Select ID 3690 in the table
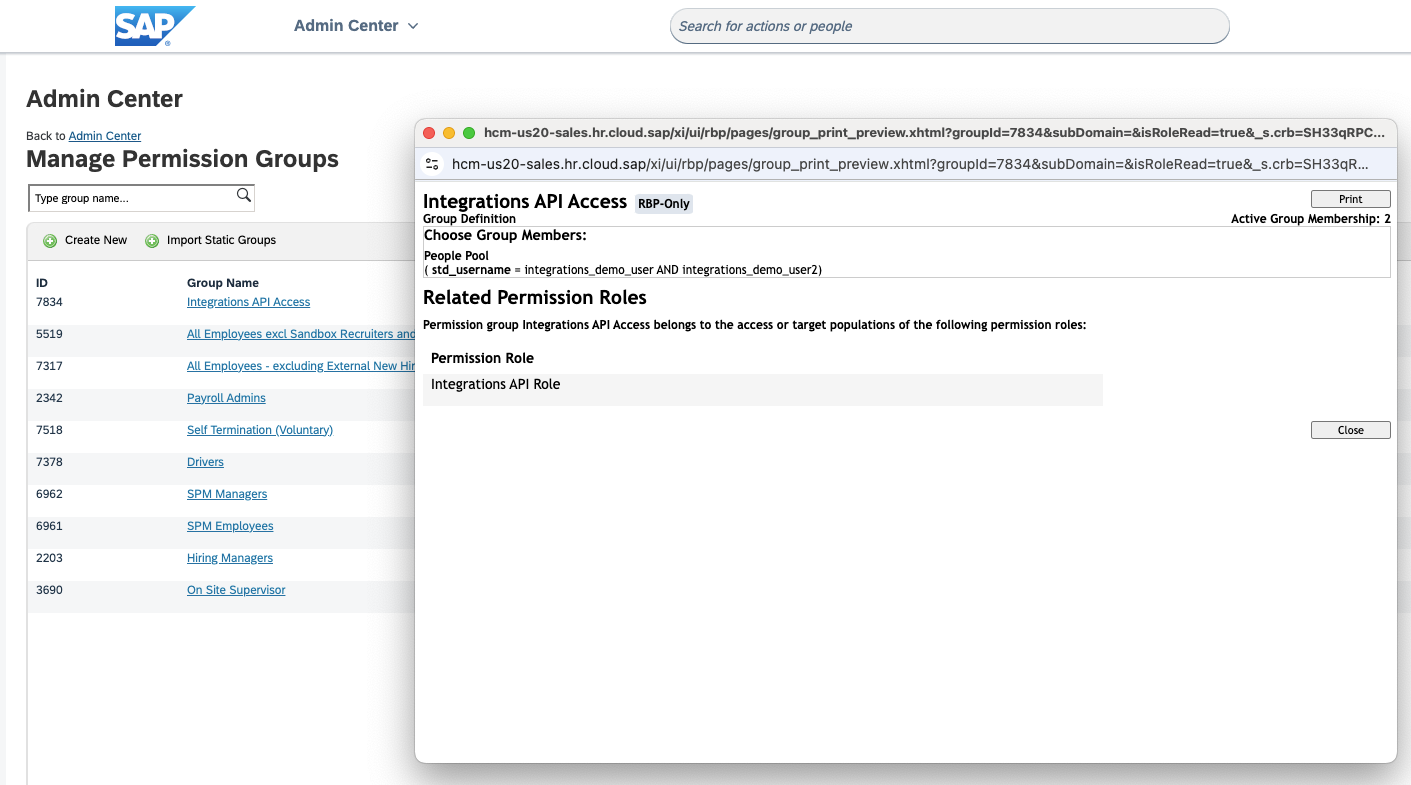1411x785 pixels. (x=49, y=590)
